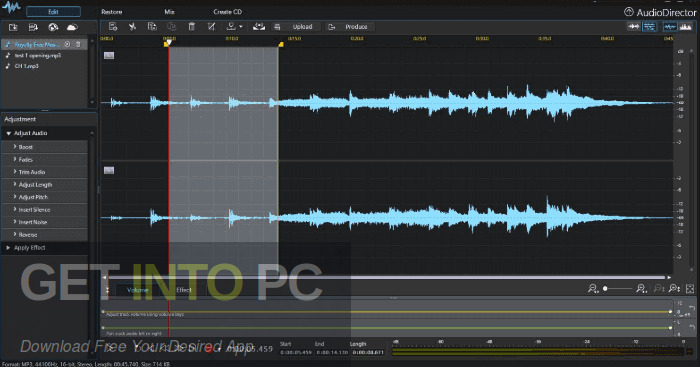Expand the Adjust Pitch option

44,197
